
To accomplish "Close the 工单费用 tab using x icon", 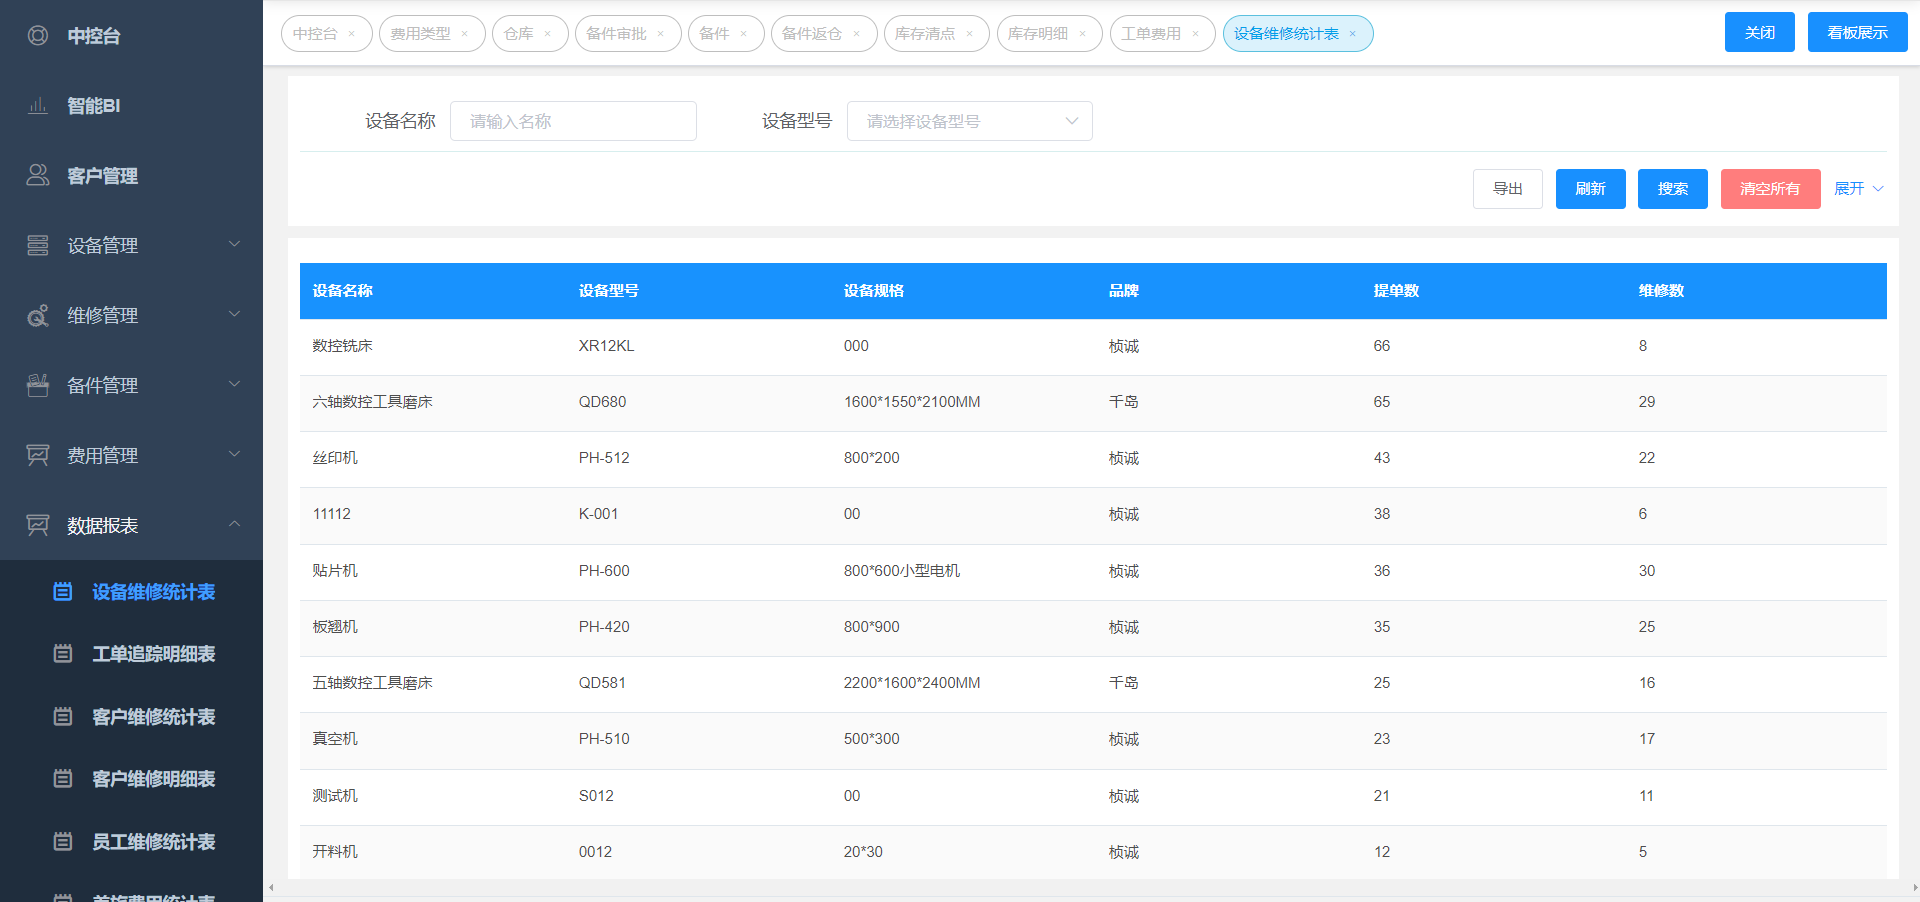I will (x=1195, y=34).
